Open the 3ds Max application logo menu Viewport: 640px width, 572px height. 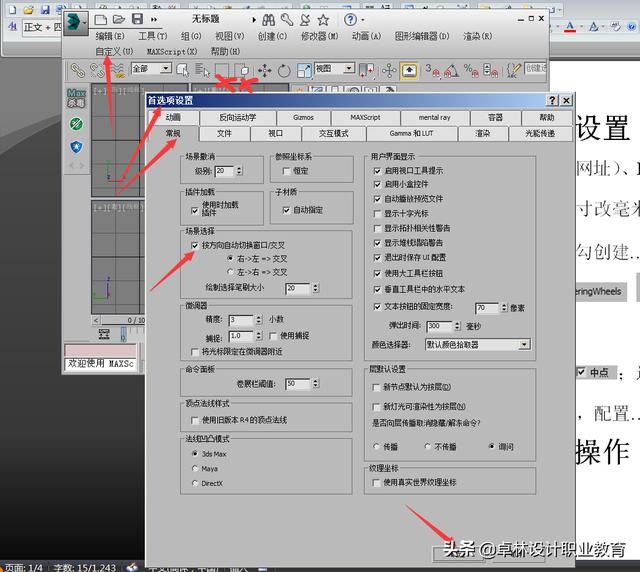point(76,22)
